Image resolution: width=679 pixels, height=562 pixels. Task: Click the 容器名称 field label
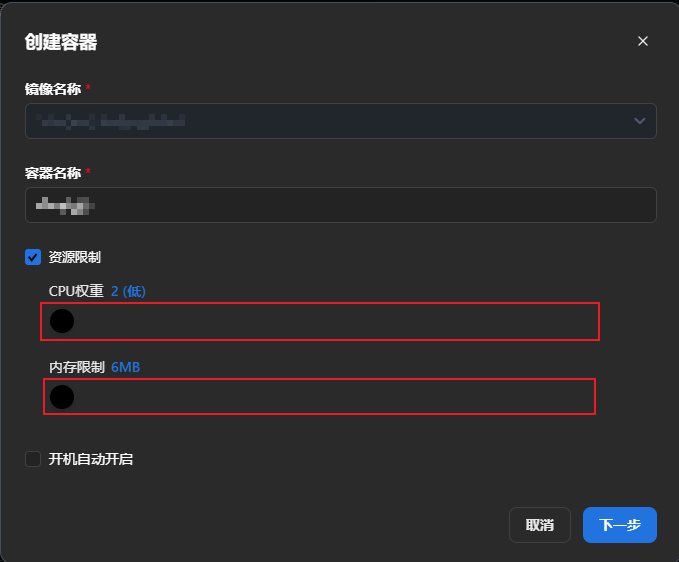point(53,173)
